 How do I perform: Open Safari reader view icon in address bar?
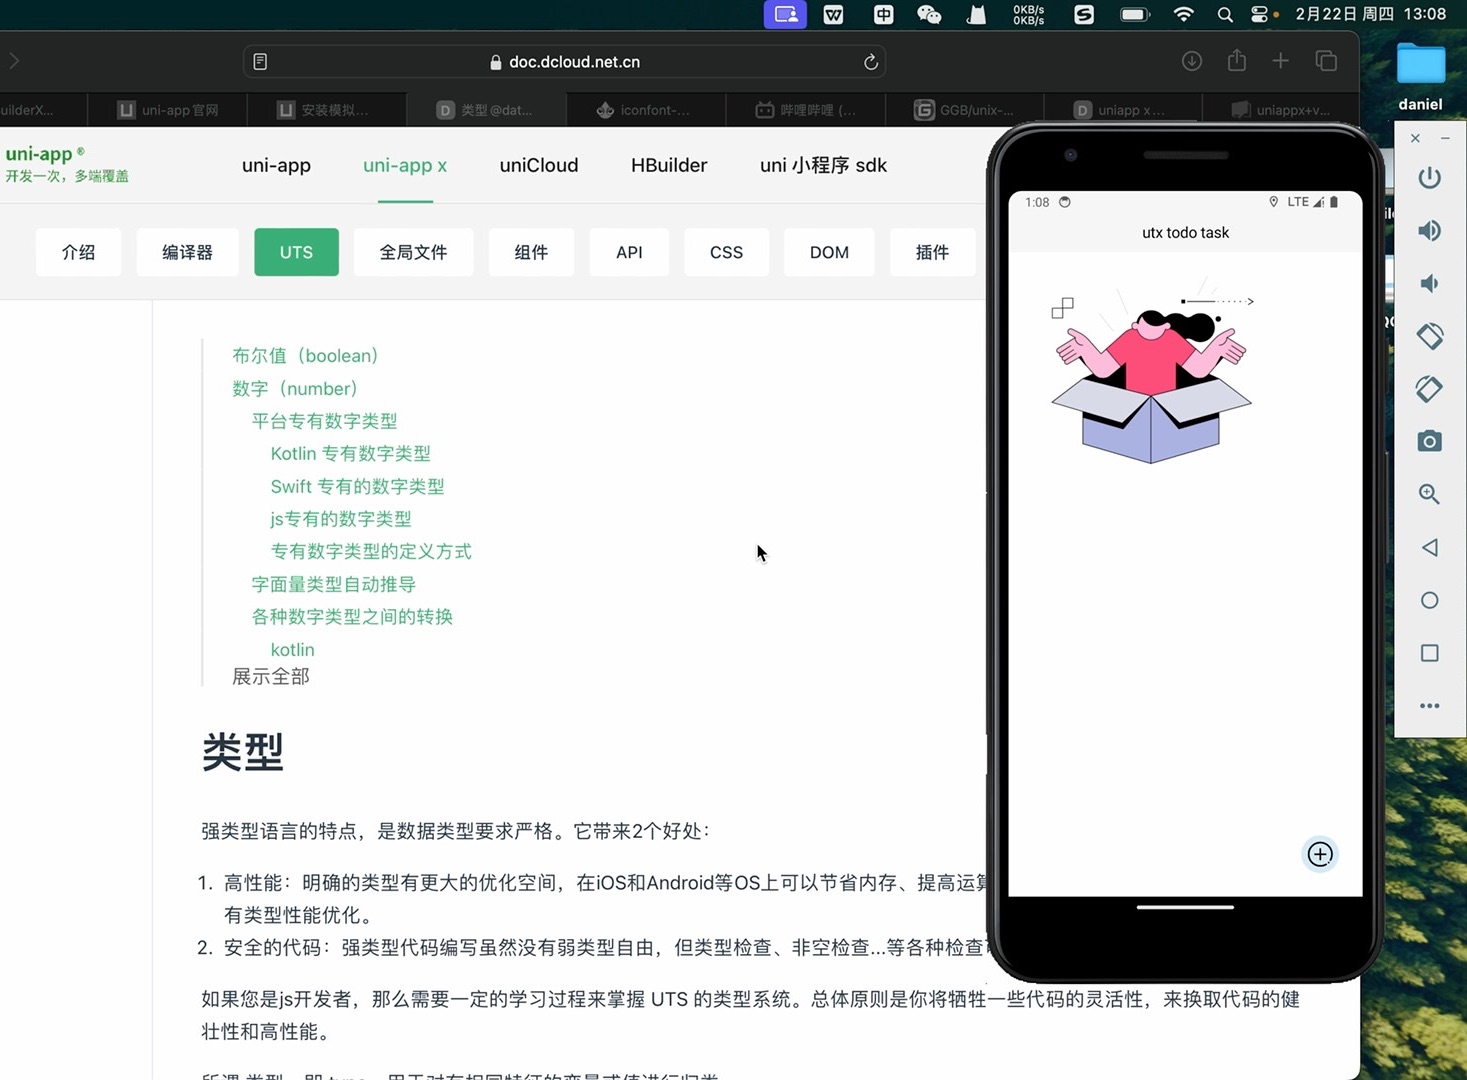pyautogui.click(x=260, y=62)
